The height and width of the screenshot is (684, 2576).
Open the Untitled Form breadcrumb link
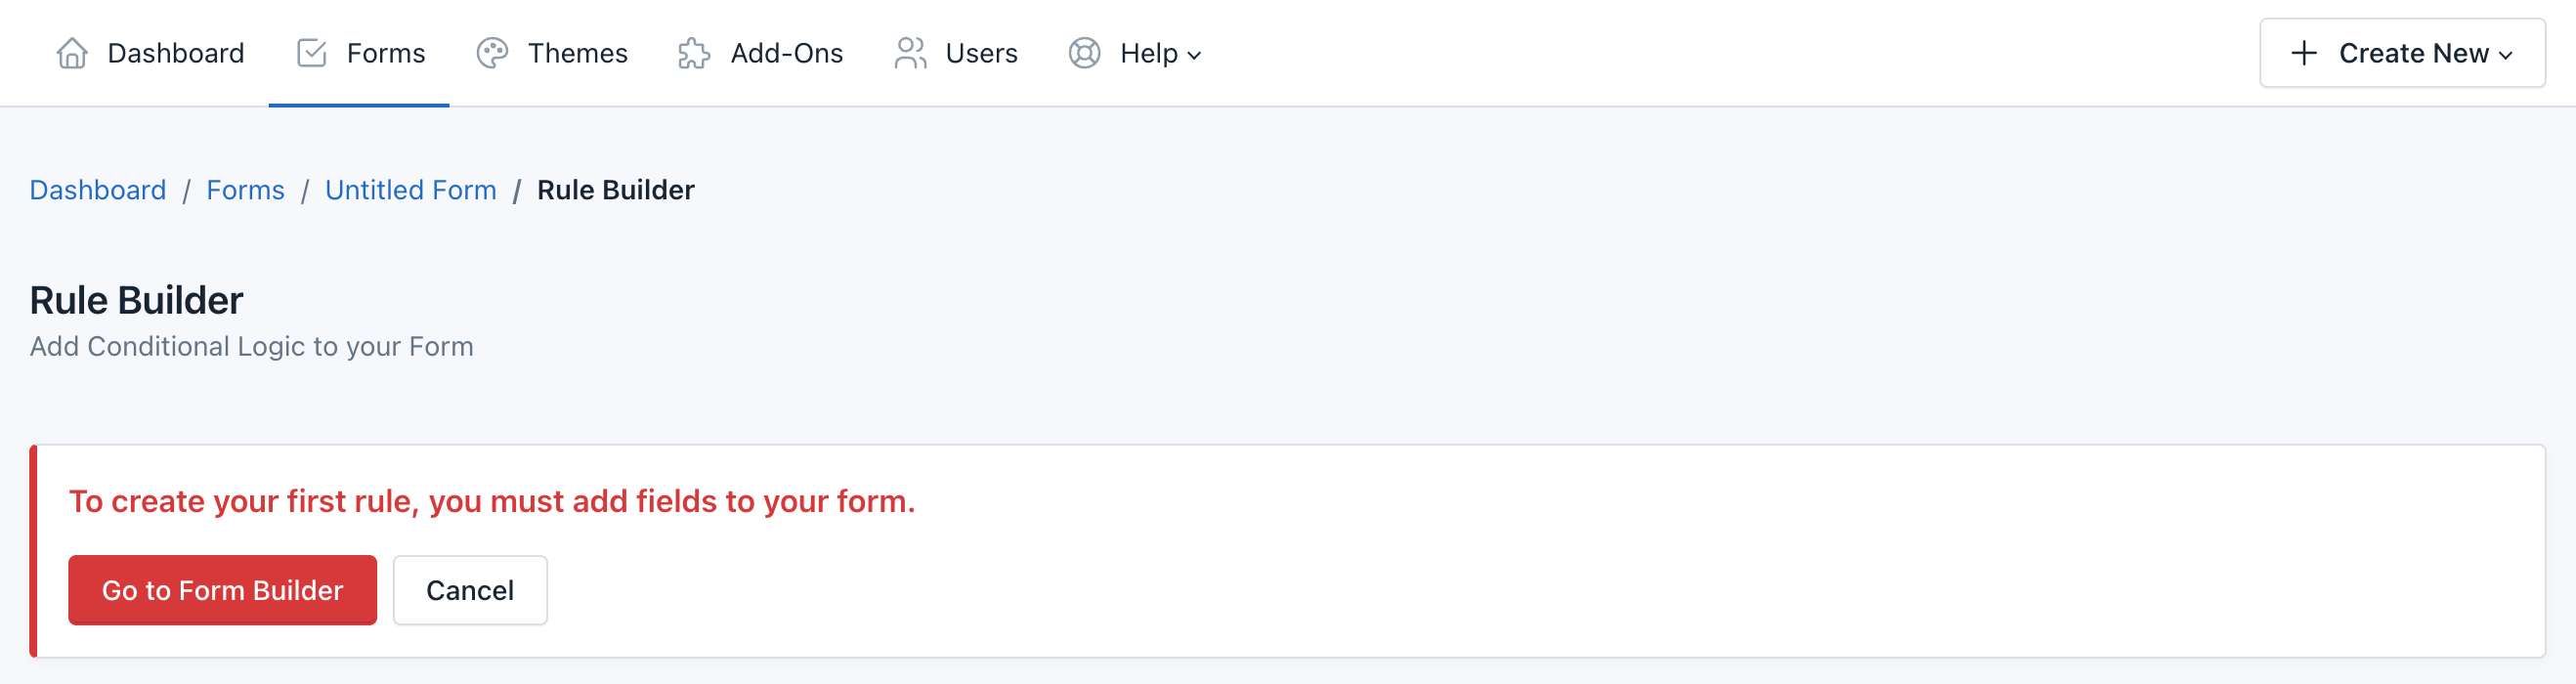tap(410, 190)
